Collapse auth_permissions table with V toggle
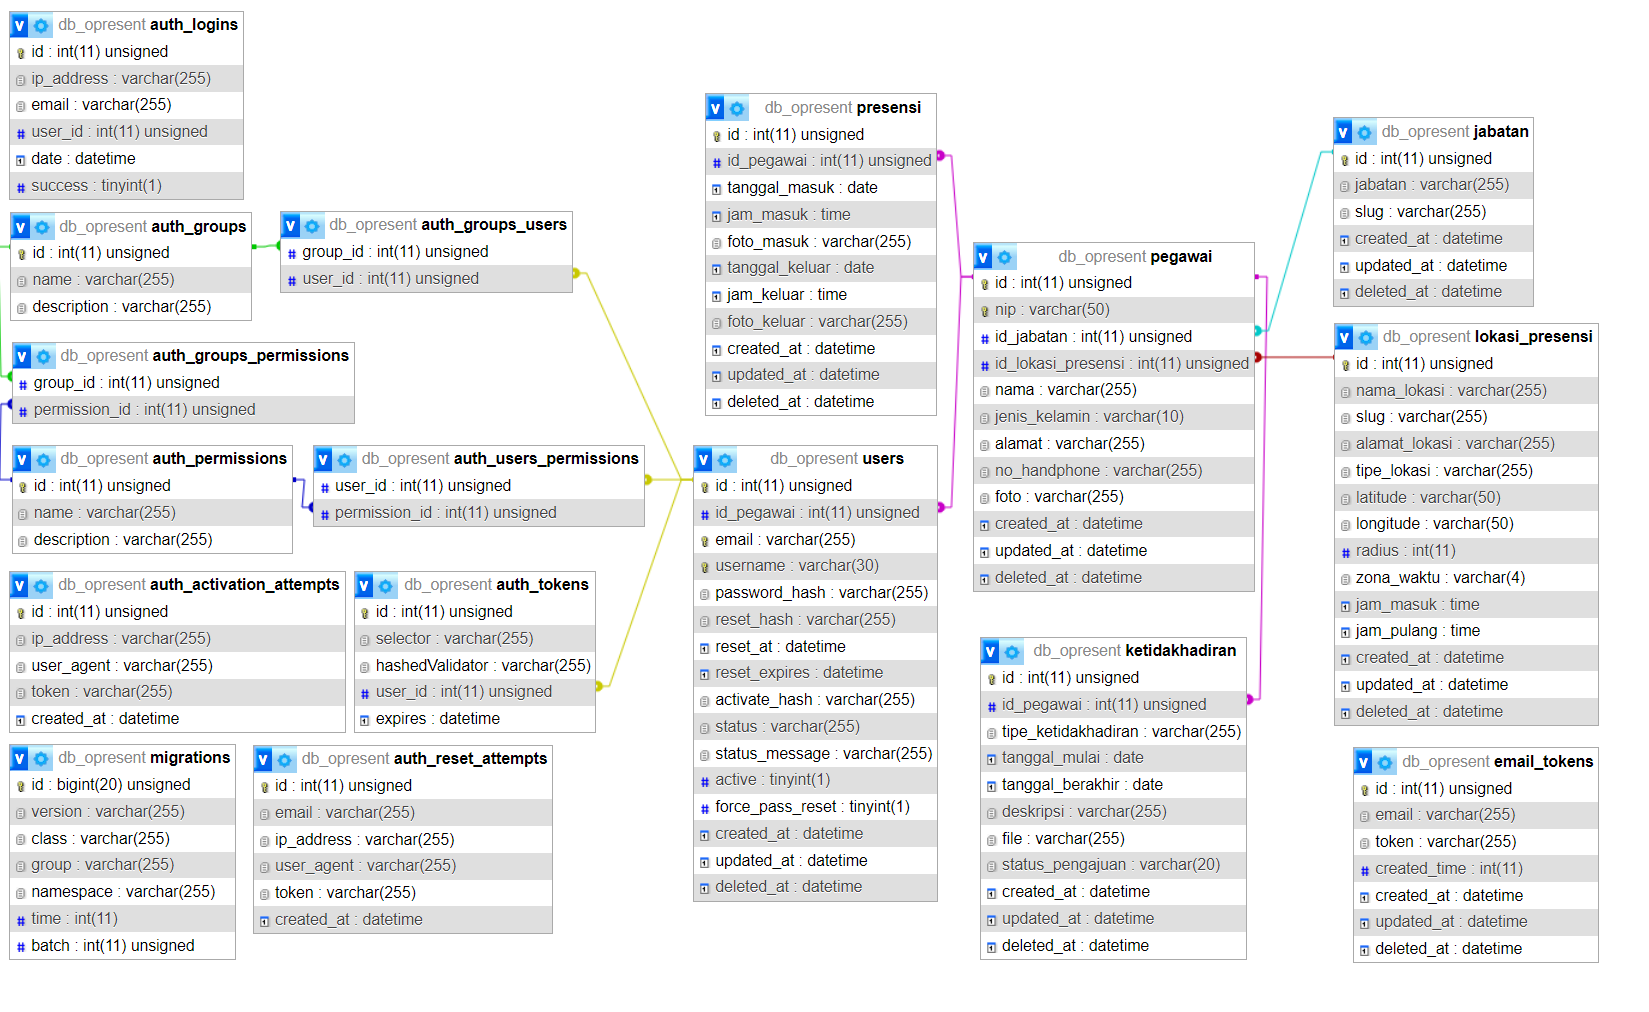This screenshot has width=1649, height=1012. click(x=23, y=459)
